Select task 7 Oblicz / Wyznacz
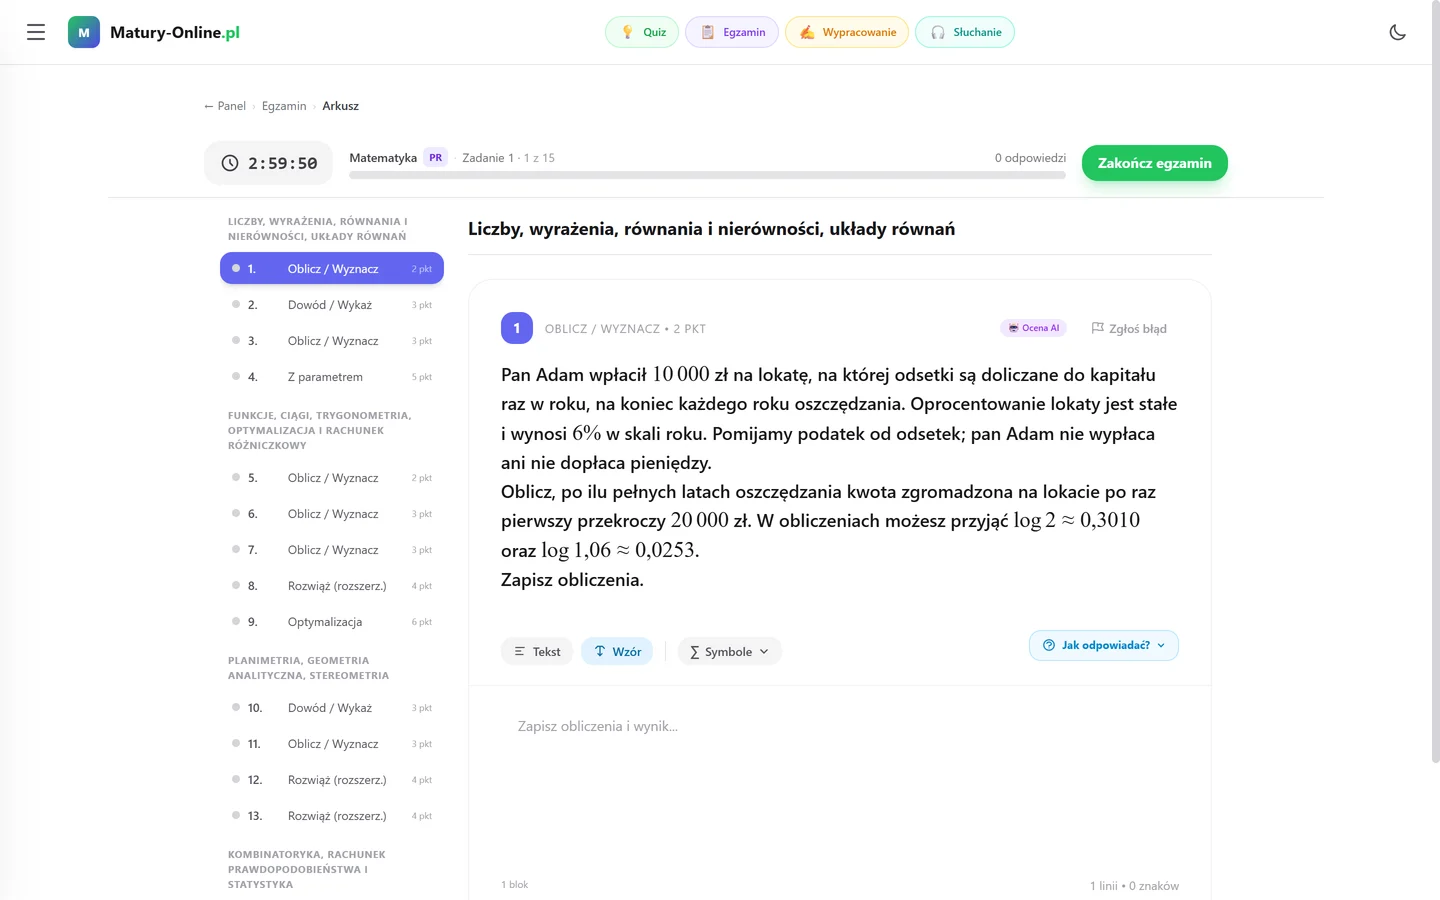 pos(332,550)
